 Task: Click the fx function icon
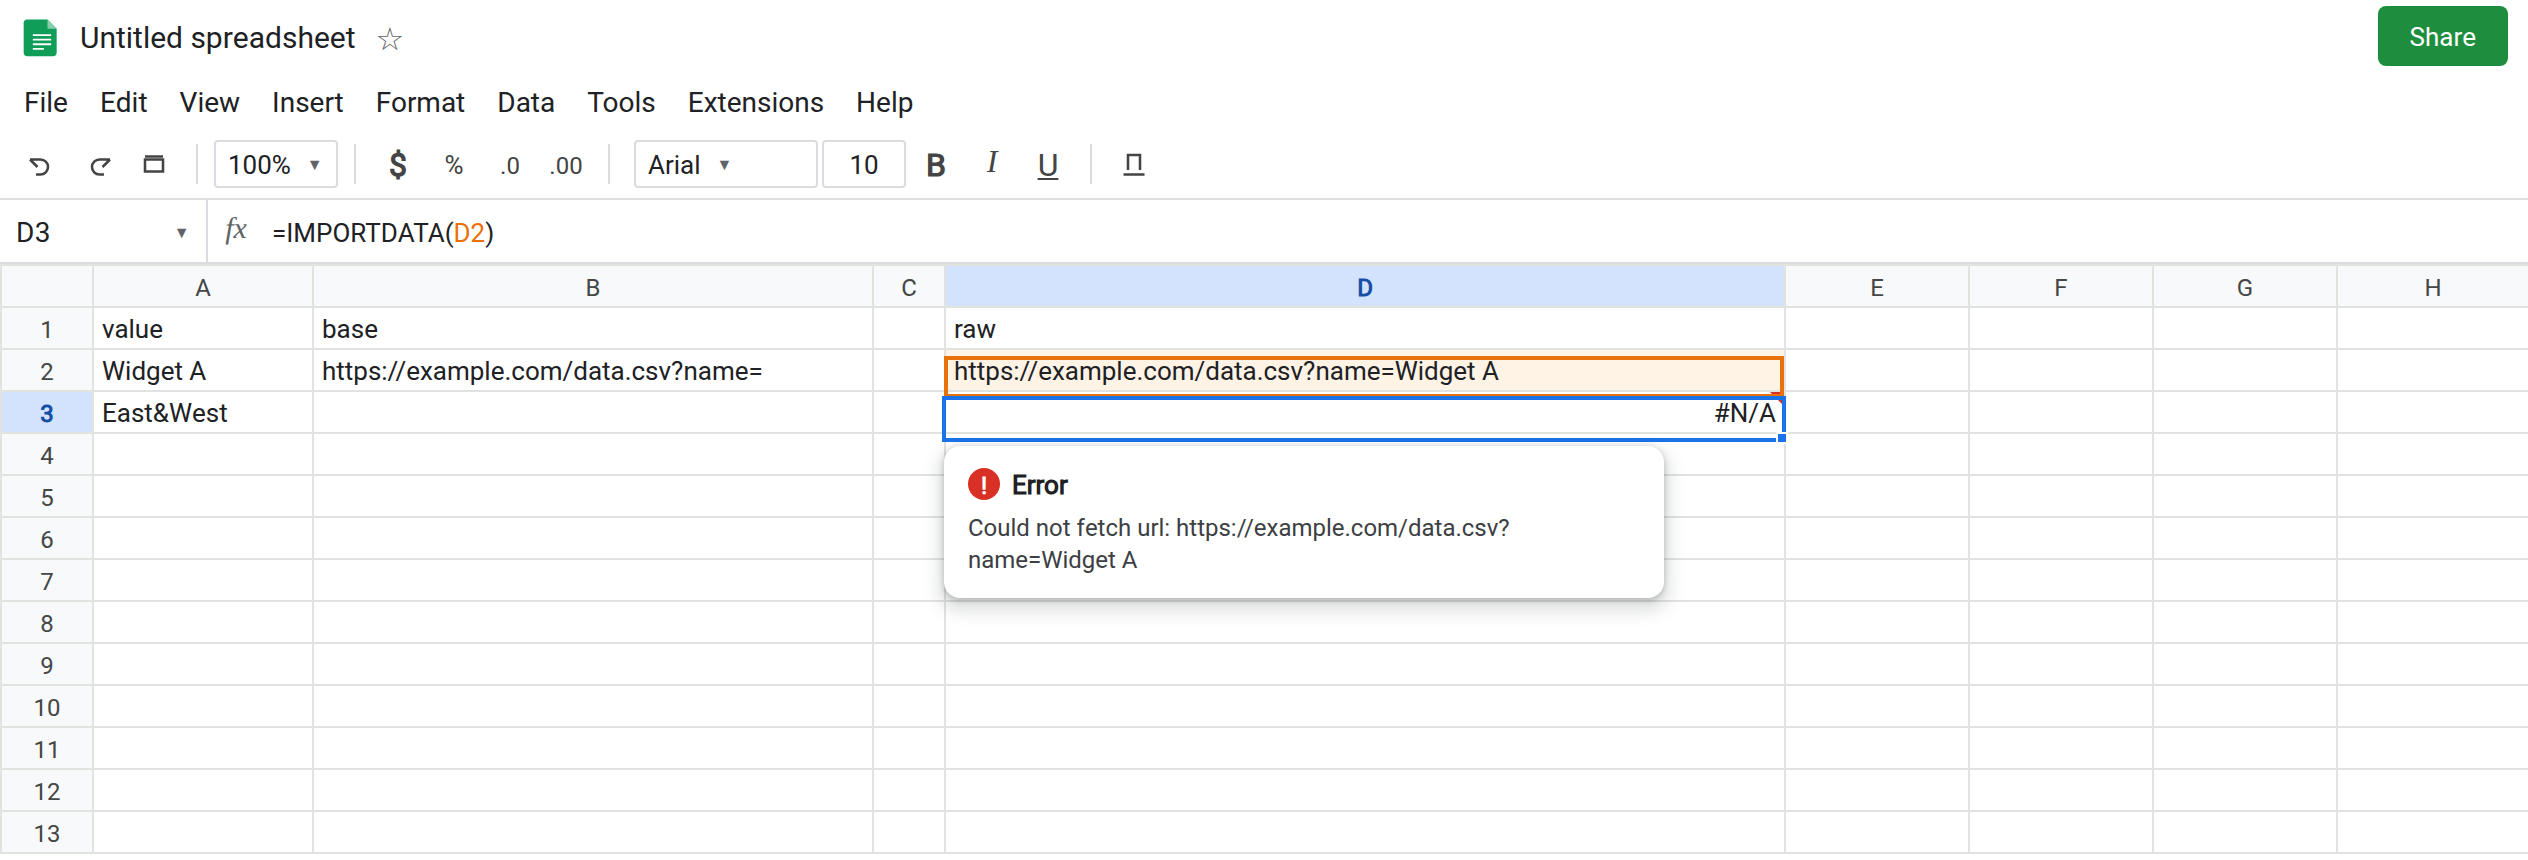236,232
